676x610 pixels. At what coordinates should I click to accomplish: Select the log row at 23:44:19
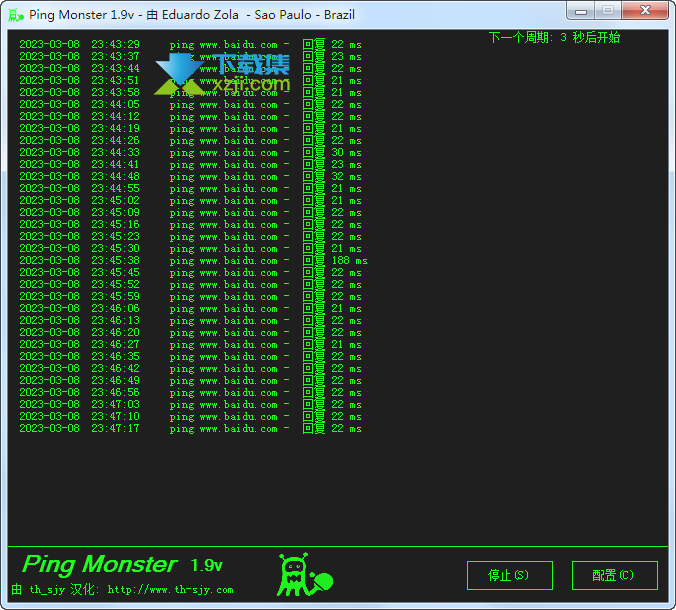tap(190, 128)
